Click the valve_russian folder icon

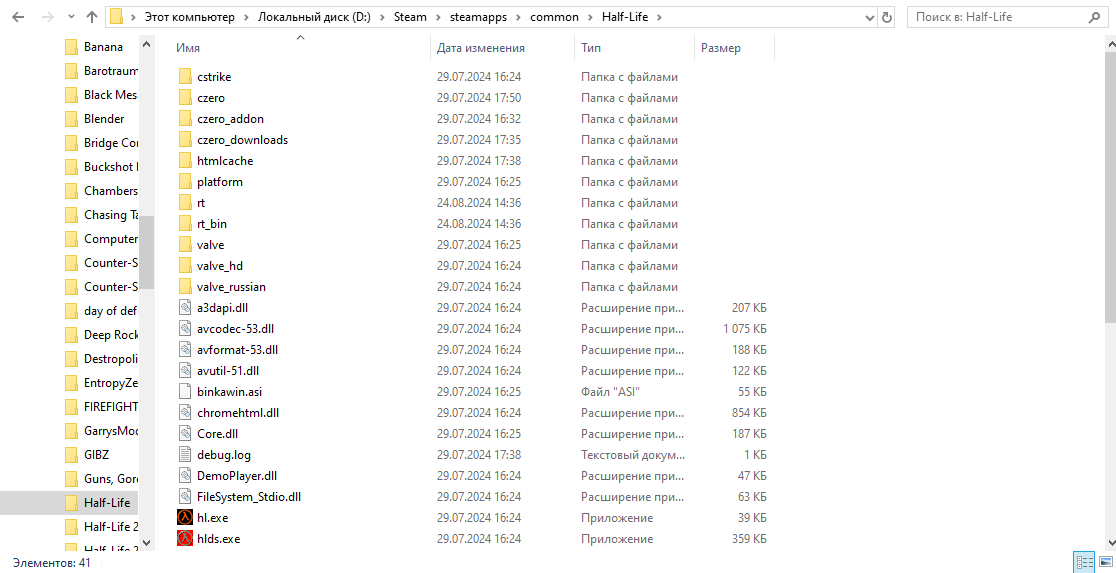[185, 287]
